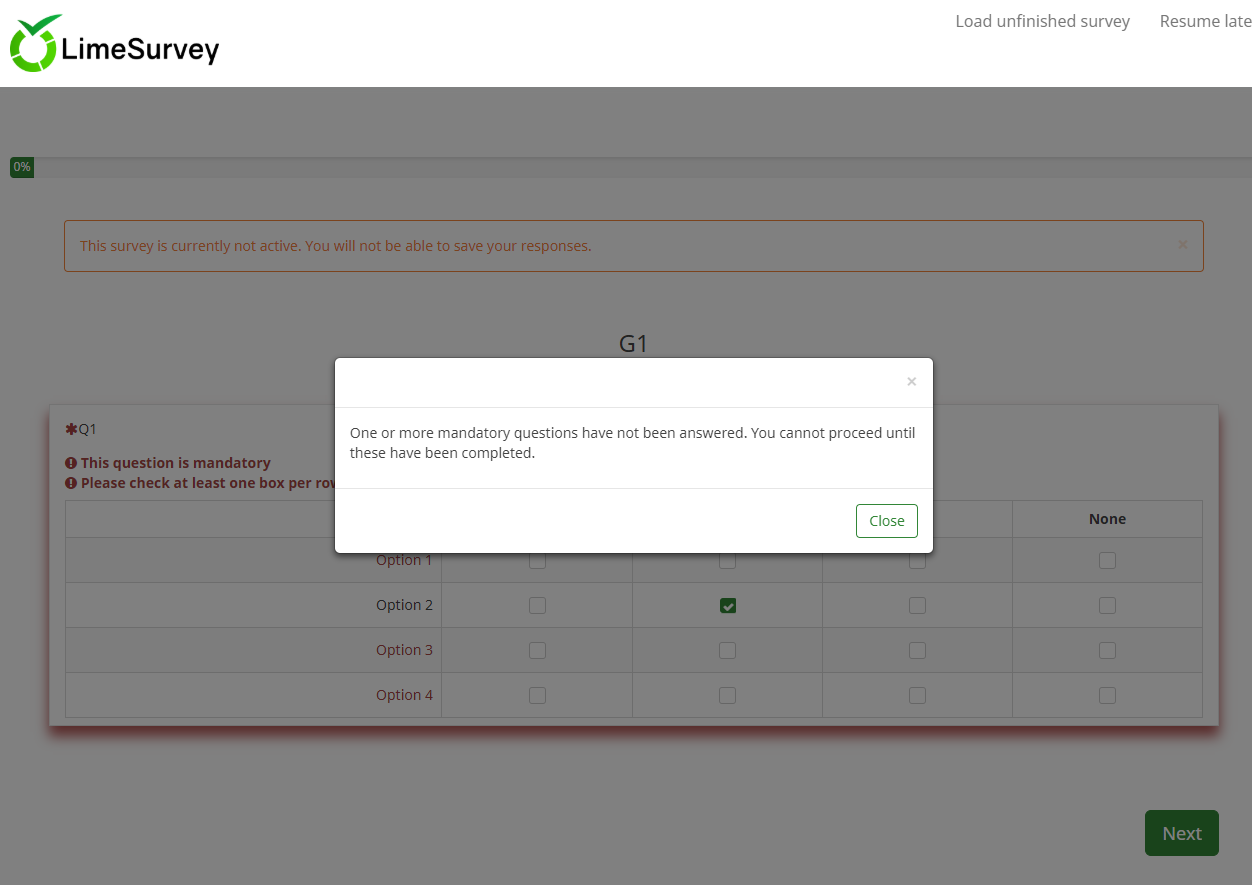Check first column box for Option 2

click(537, 606)
